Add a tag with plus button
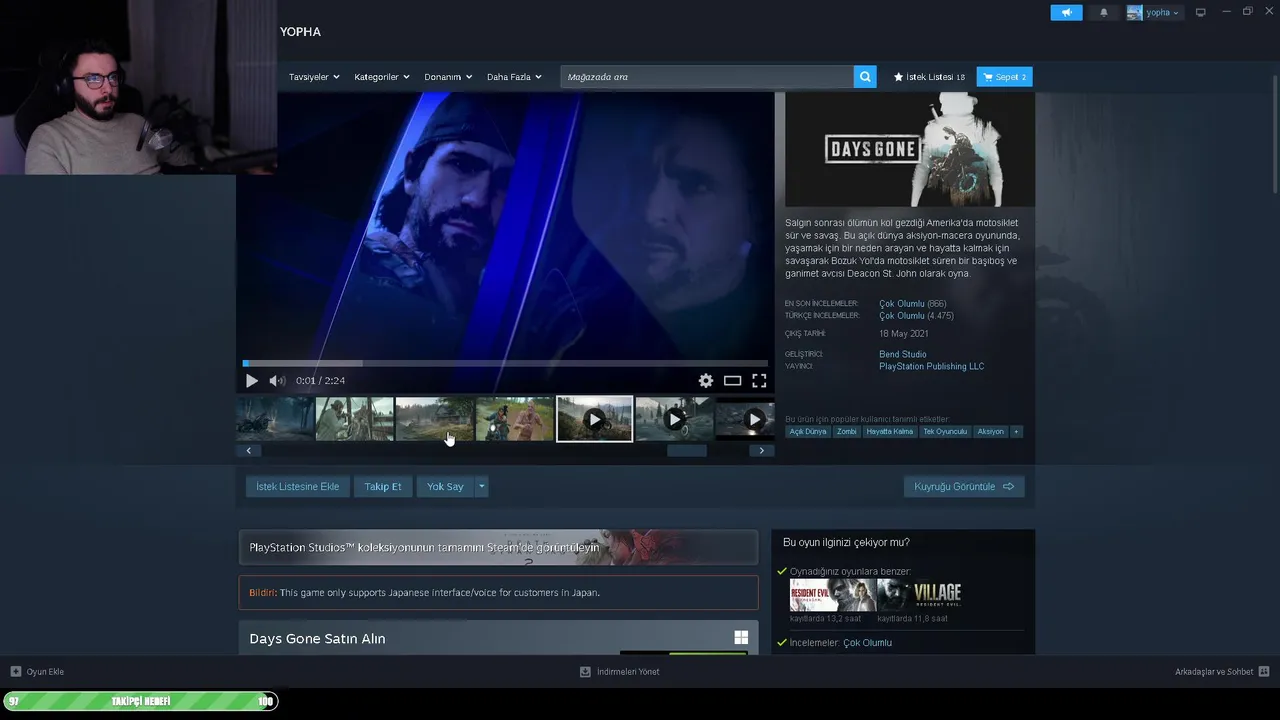This screenshot has width=1280, height=720. pos(1016,432)
